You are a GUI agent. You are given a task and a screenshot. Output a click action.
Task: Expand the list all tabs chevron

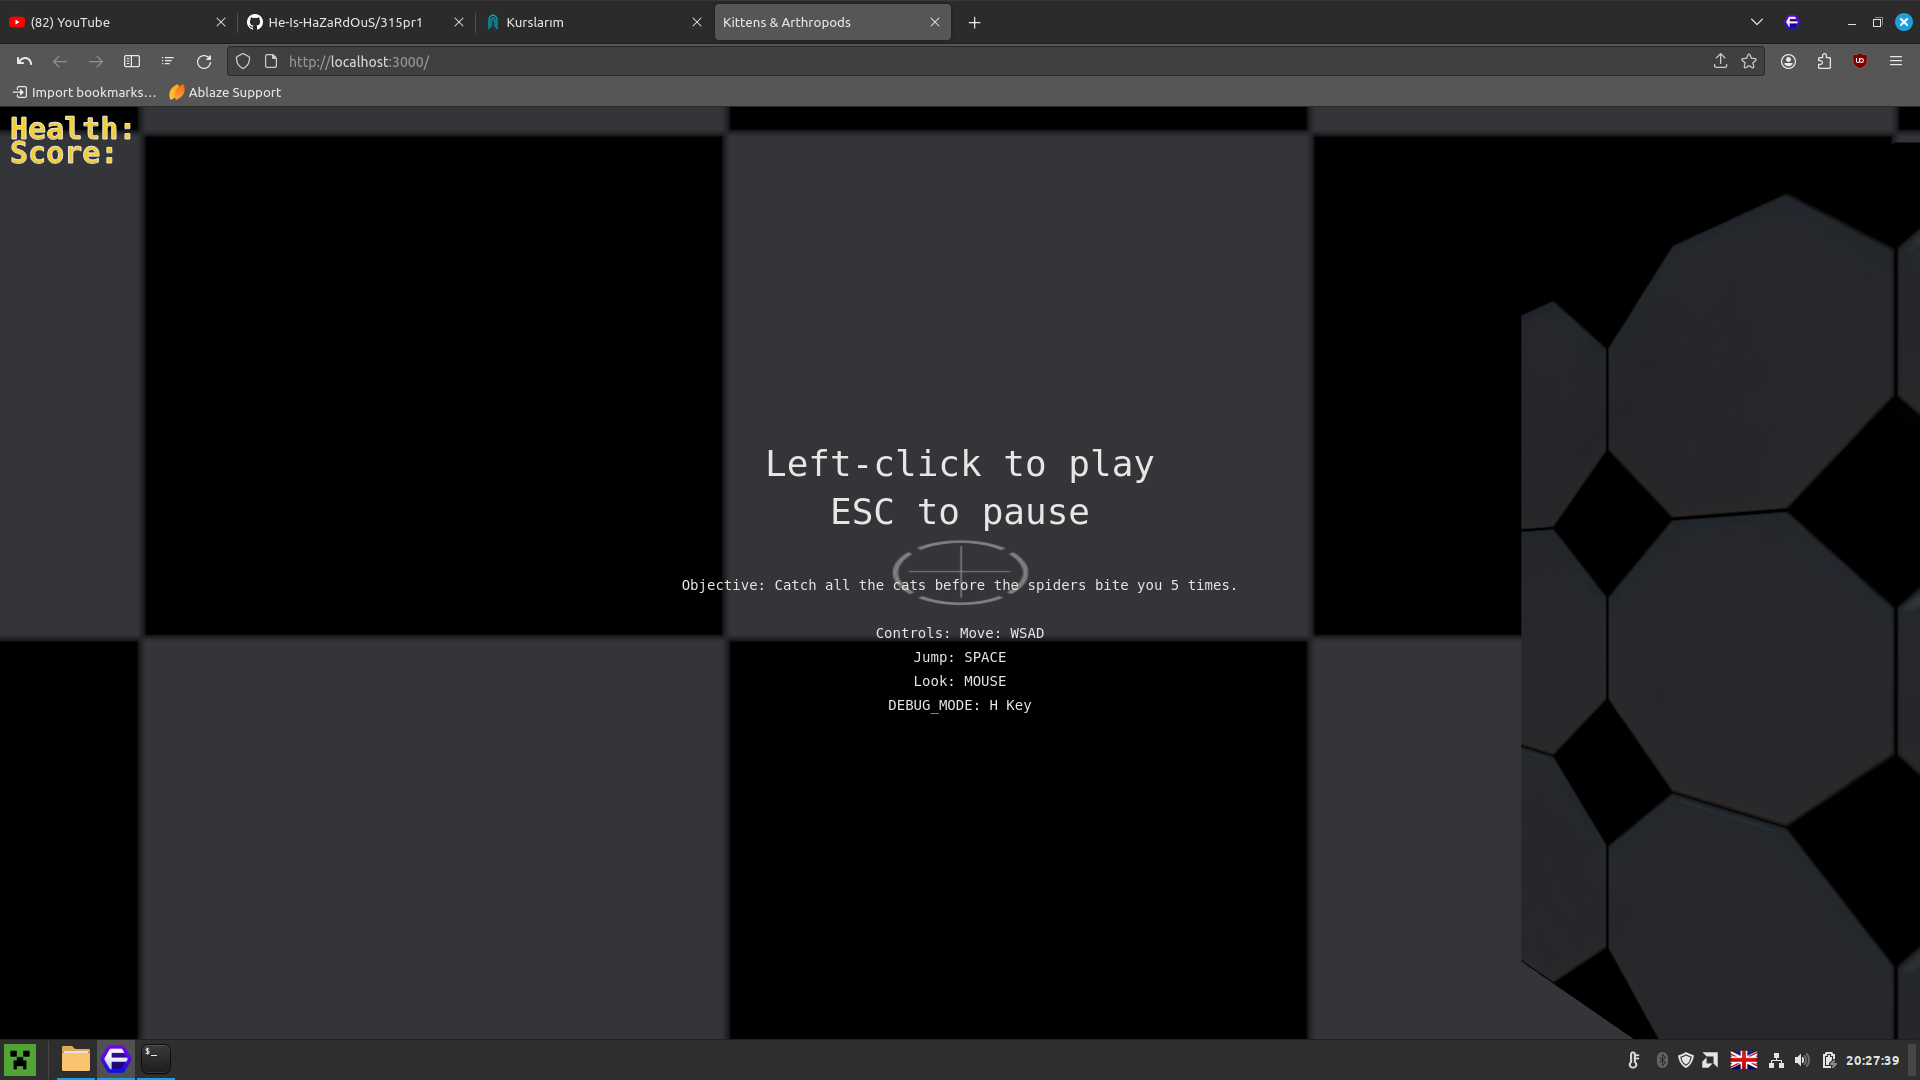pos(1757,22)
